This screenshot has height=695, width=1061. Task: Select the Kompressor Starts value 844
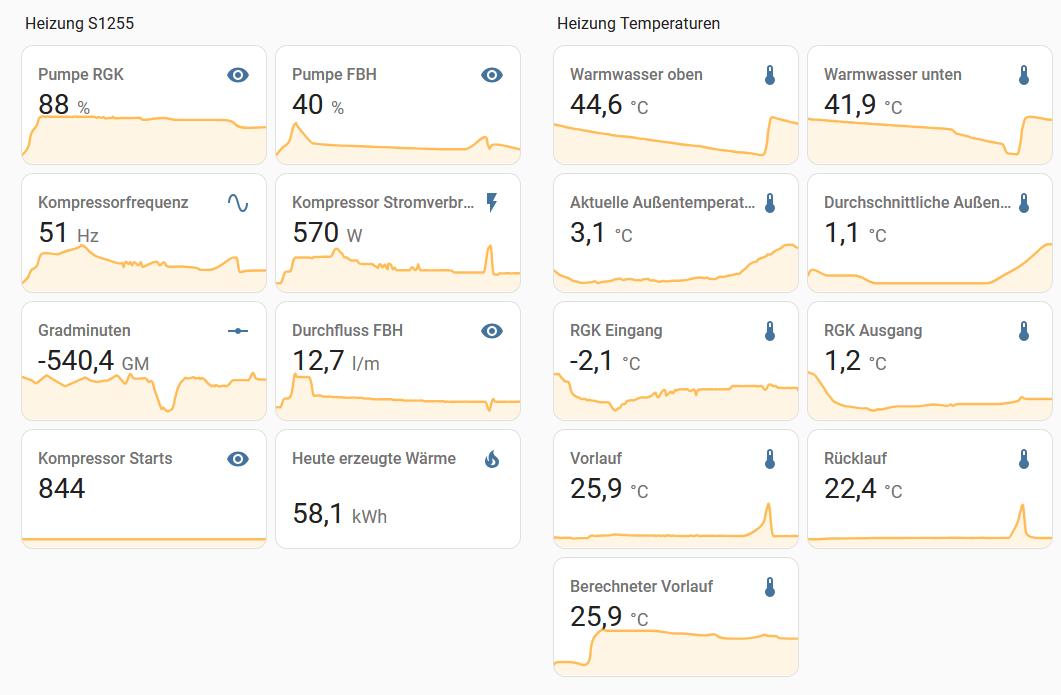point(62,489)
